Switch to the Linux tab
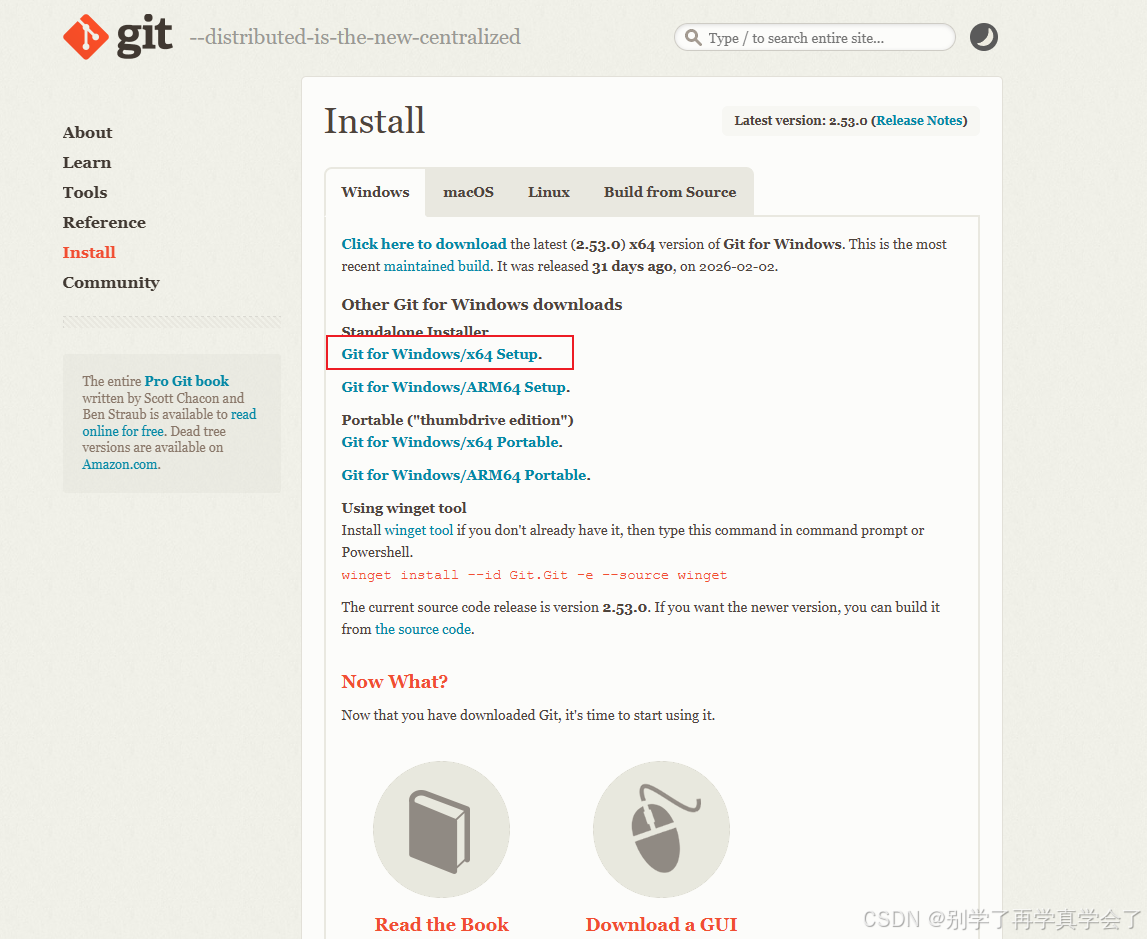 (x=549, y=192)
